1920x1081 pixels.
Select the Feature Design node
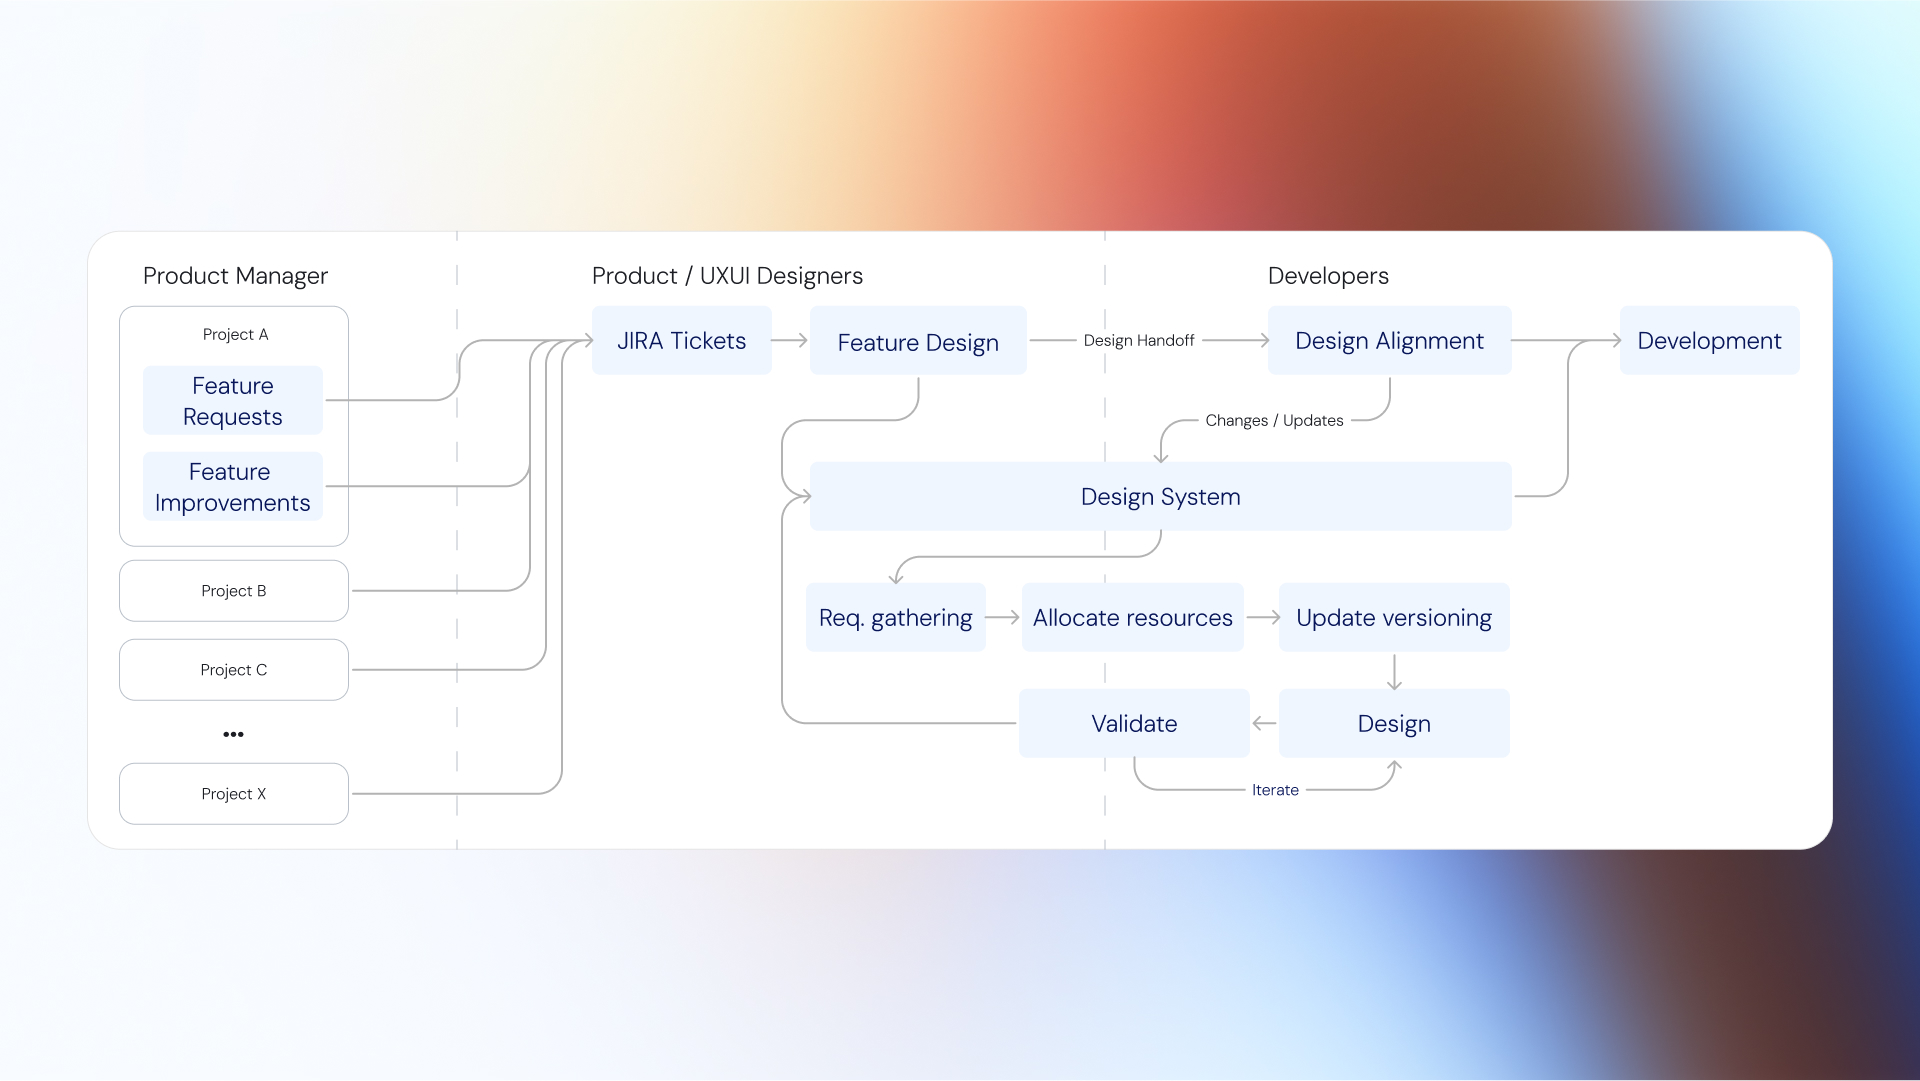coord(918,342)
